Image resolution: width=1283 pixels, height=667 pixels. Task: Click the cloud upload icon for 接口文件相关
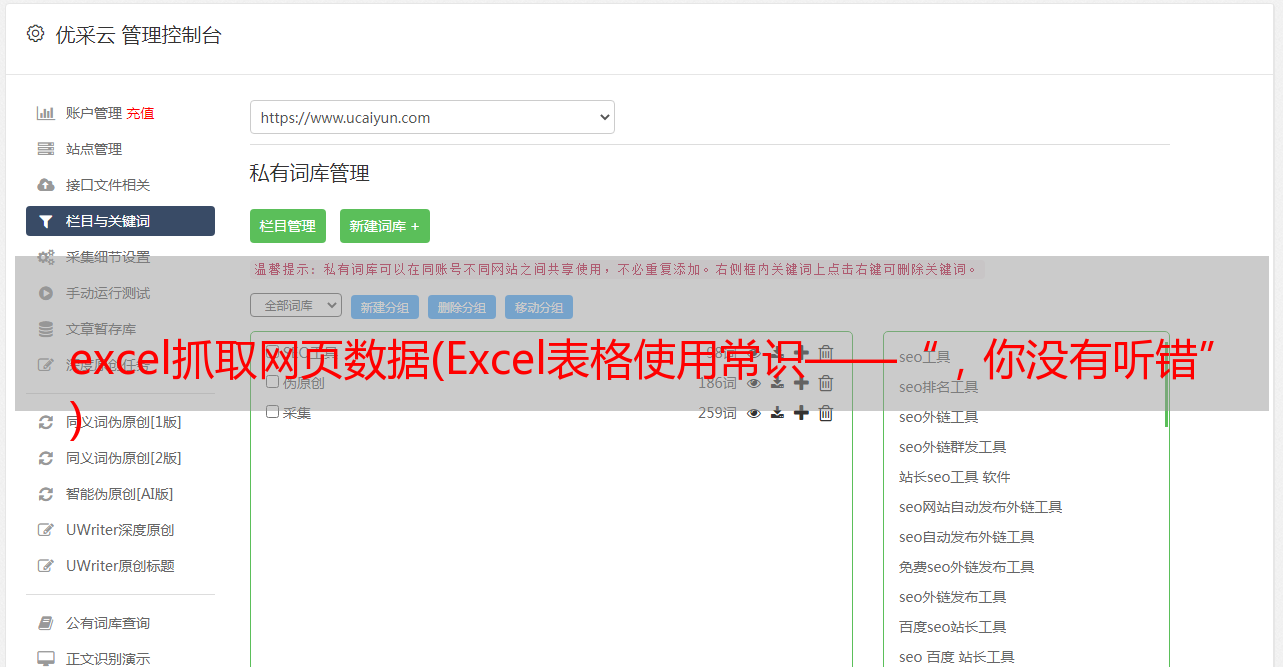45,185
